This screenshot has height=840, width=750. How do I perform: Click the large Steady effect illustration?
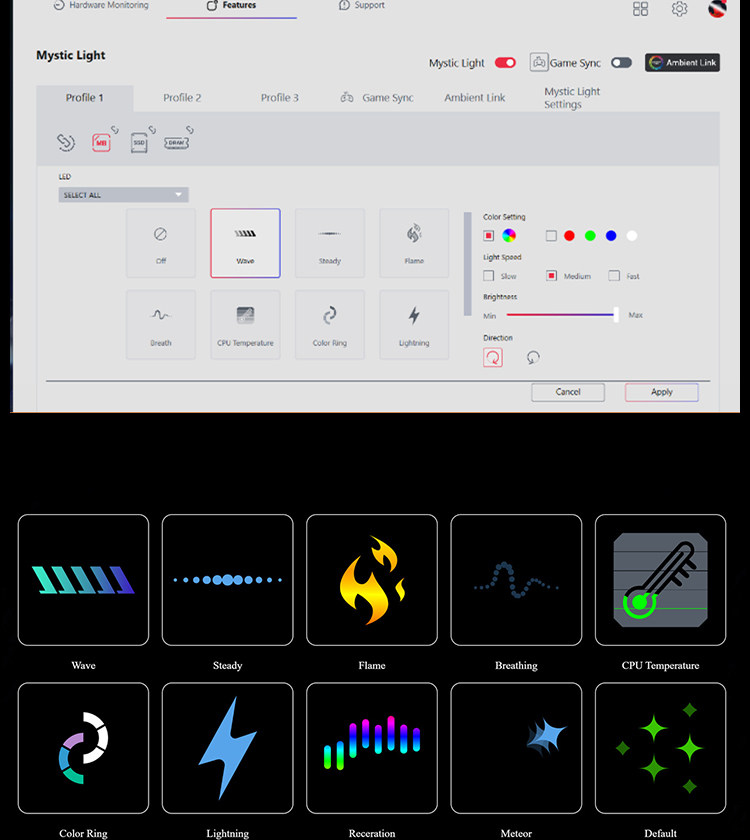[x=228, y=580]
